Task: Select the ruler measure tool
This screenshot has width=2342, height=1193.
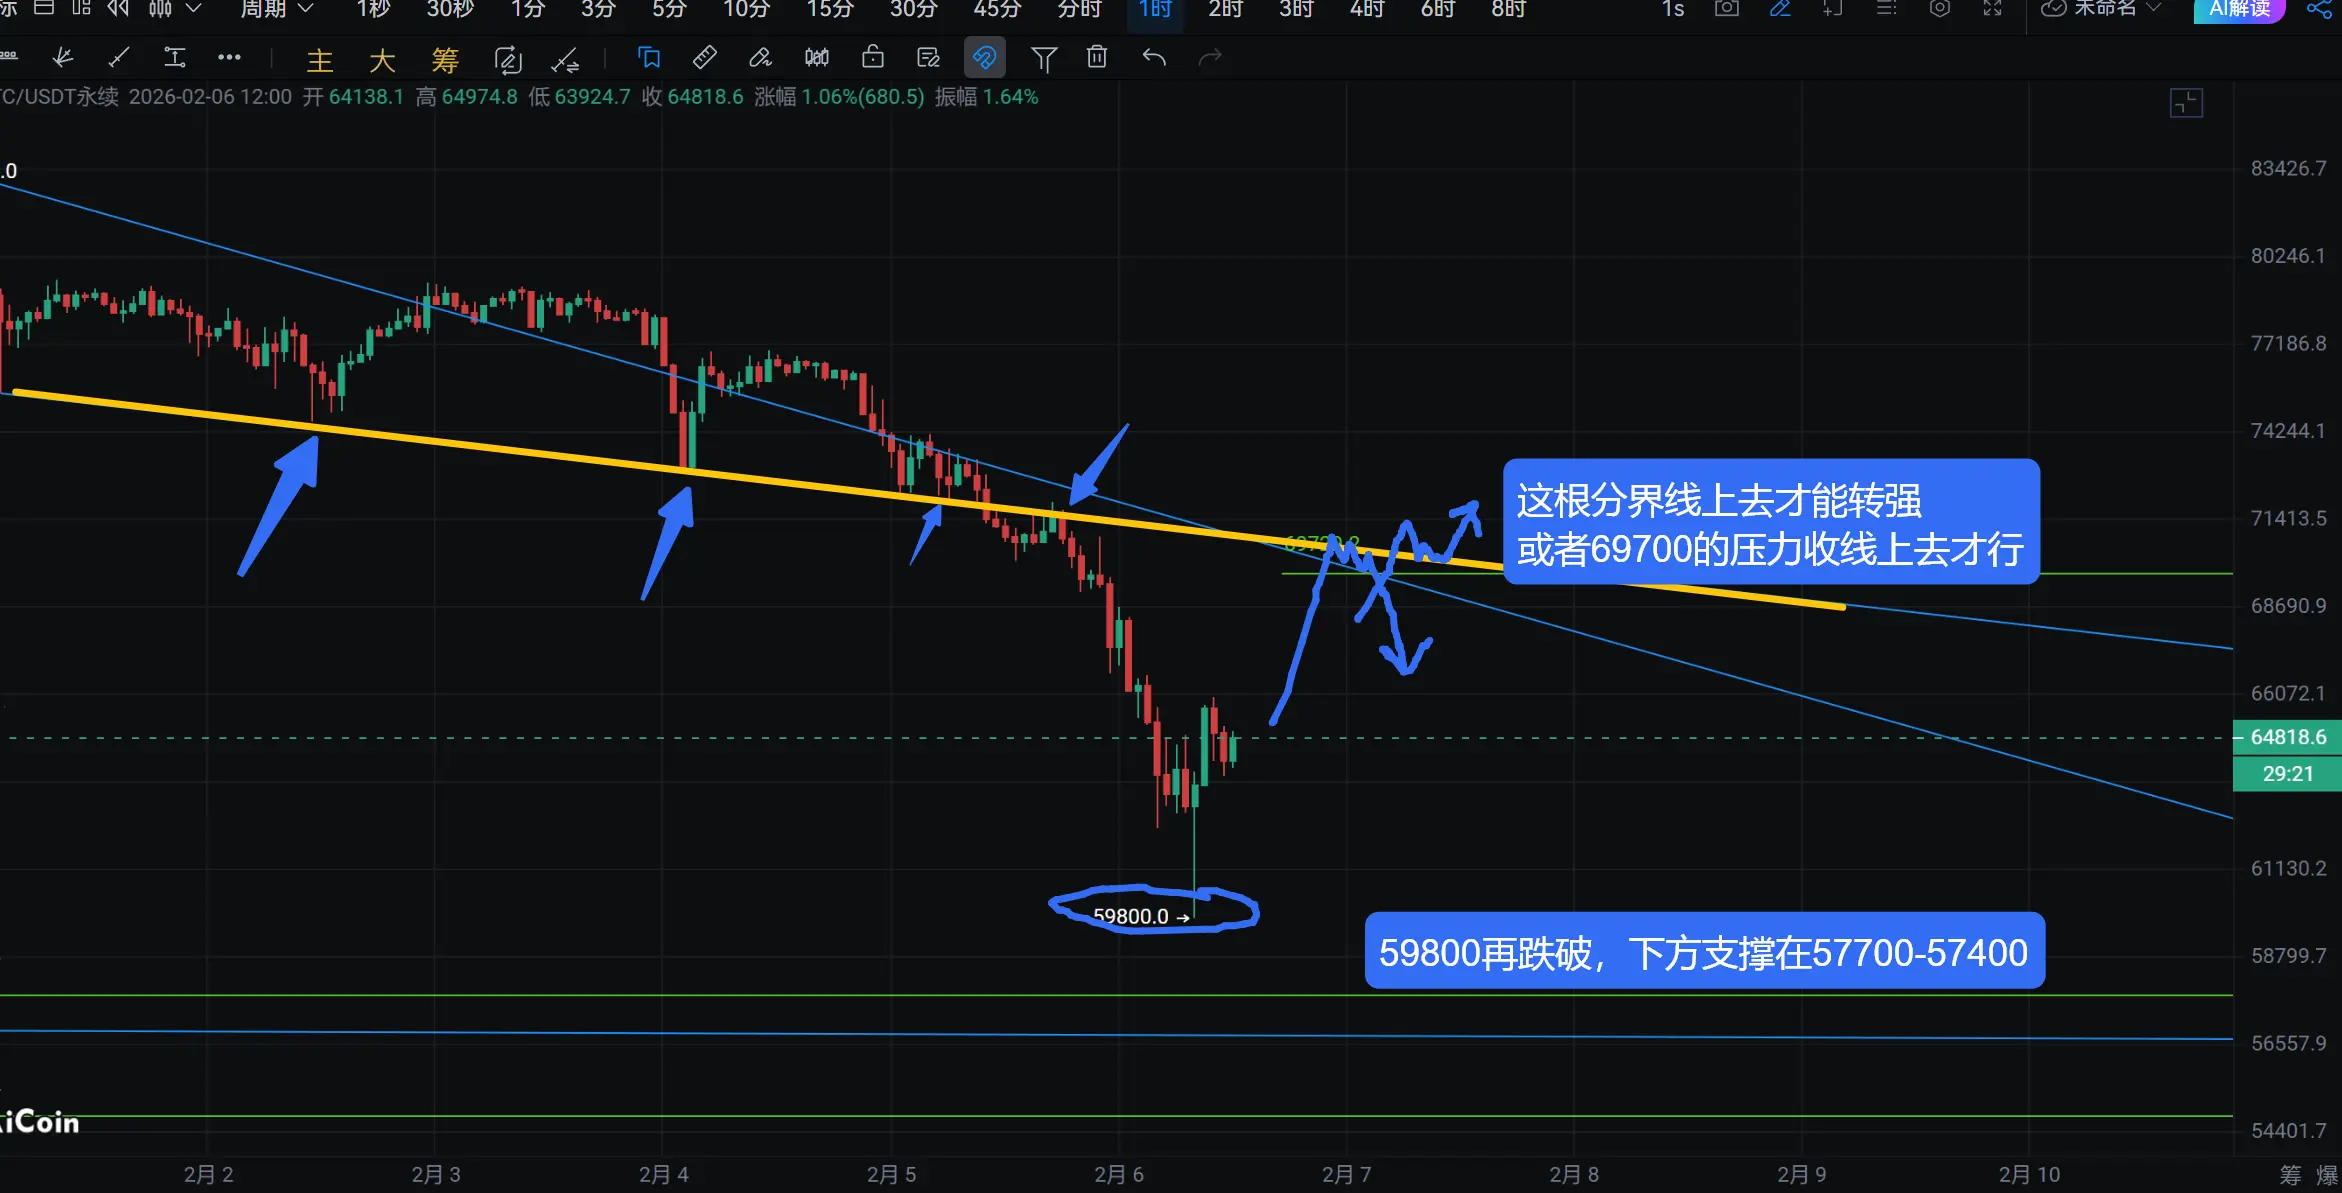Action: [704, 58]
